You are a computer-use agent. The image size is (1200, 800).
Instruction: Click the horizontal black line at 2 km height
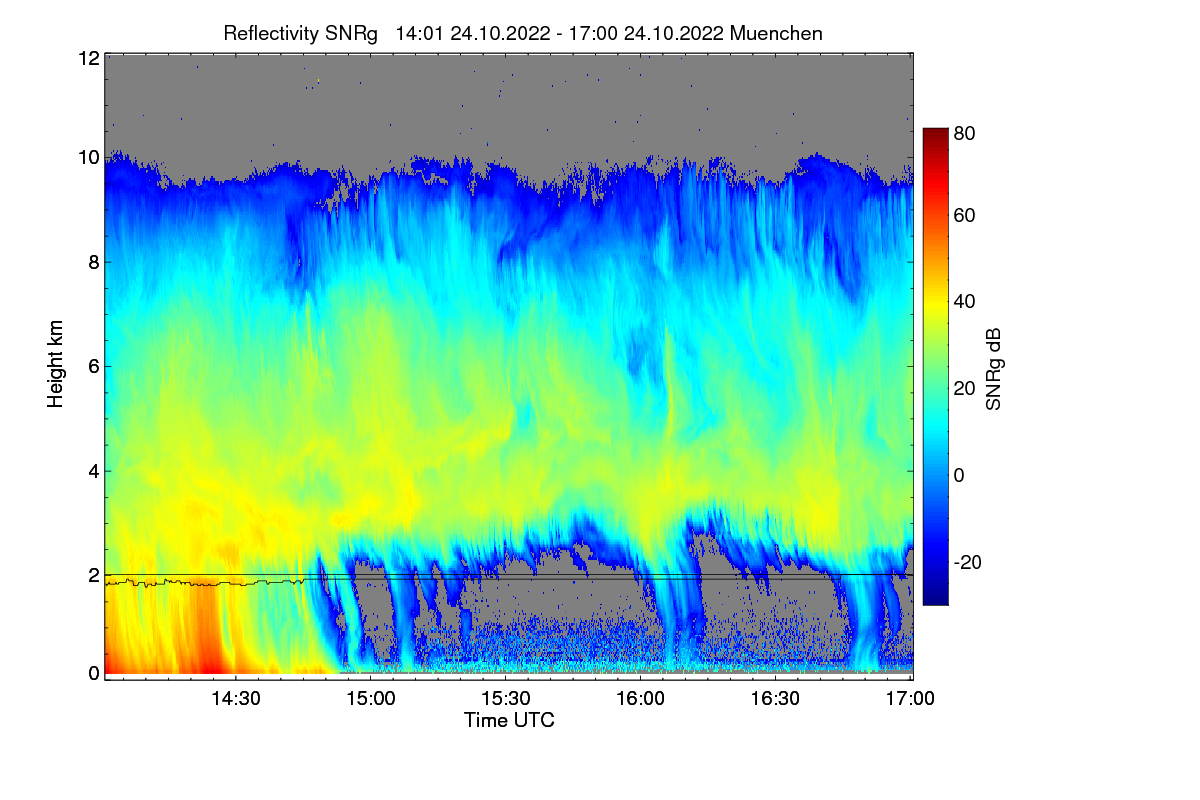509,575
